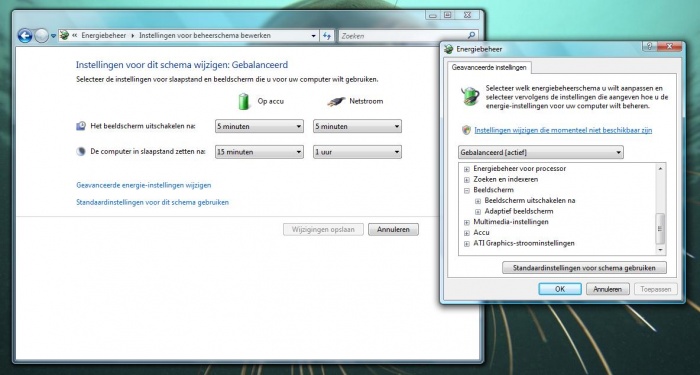The width and height of the screenshot is (700, 375).
Task: Click the UAC shield icon
Action: point(467,130)
